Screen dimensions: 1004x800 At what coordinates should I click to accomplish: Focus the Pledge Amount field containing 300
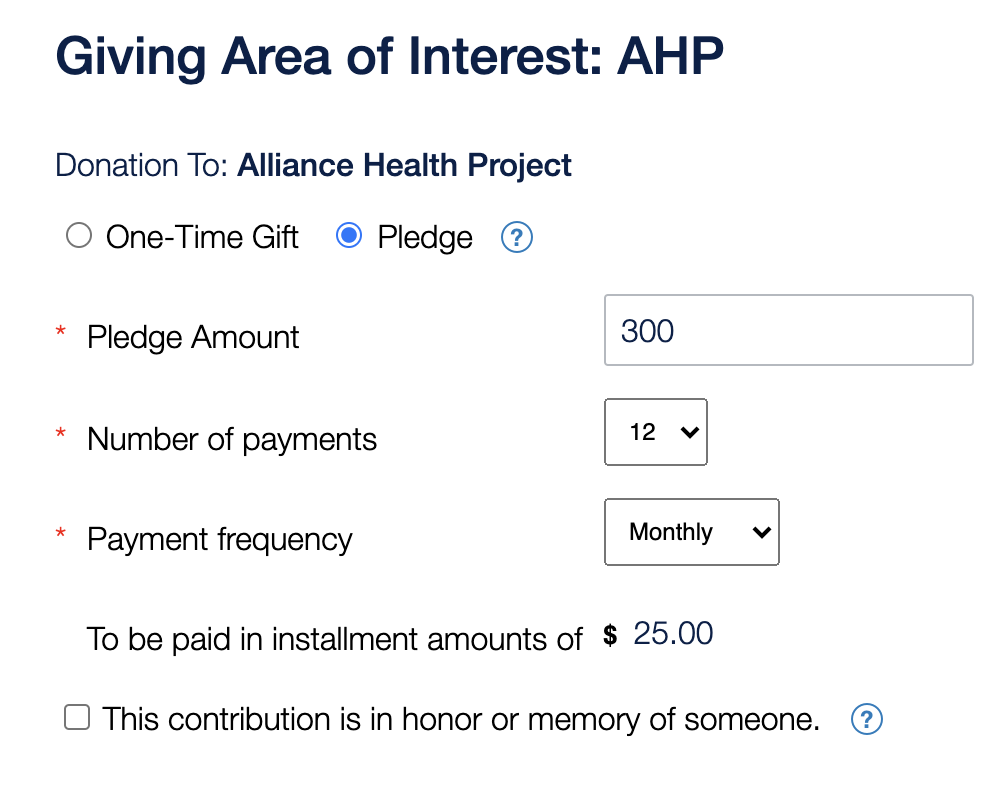[789, 331]
